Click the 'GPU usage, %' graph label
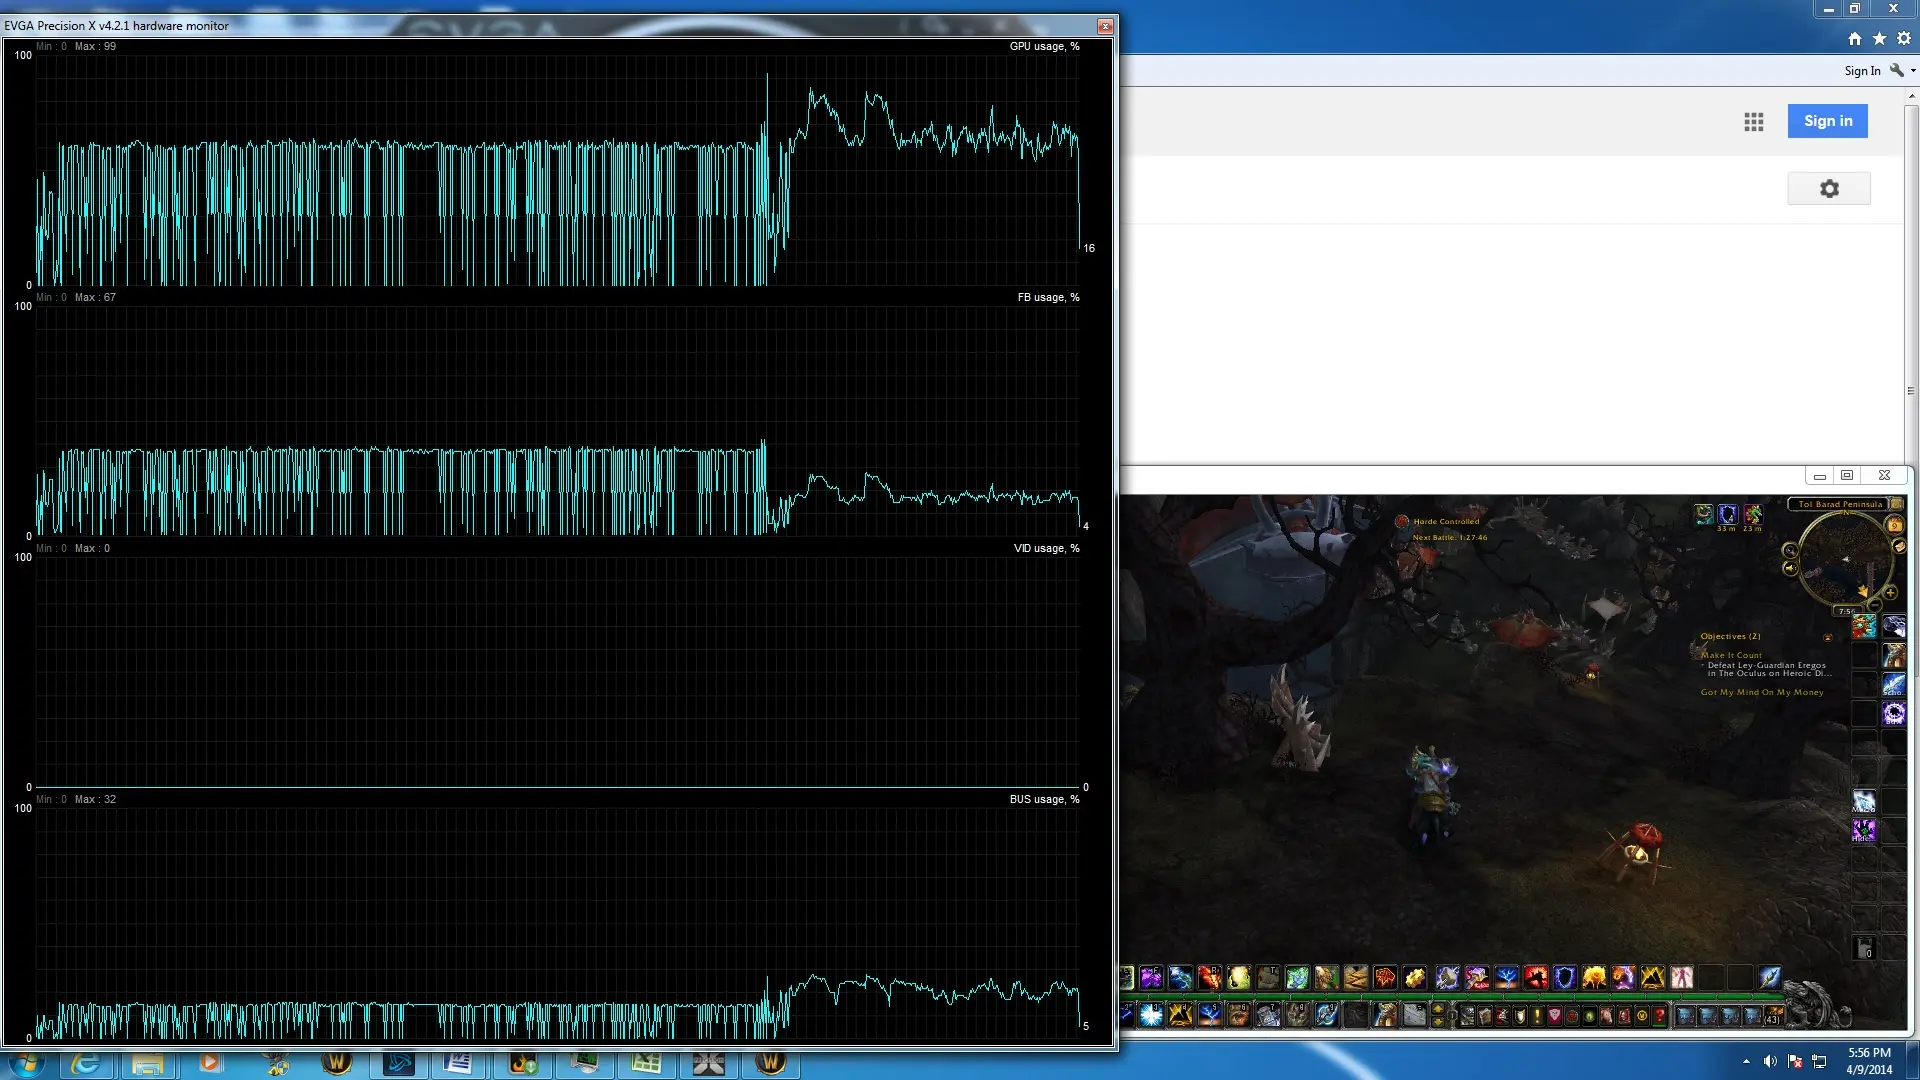The height and width of the screenshot is (1080, 1920). [1044, 47]
